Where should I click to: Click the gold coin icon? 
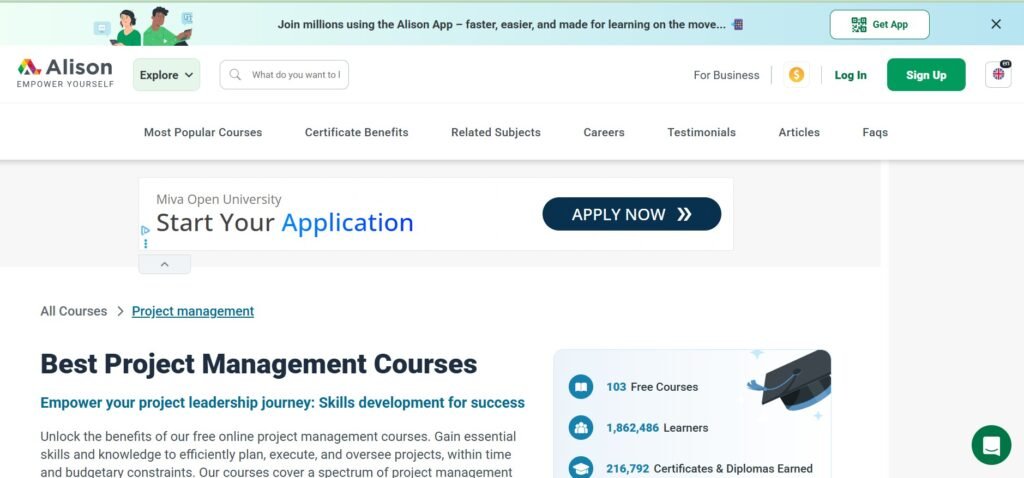[796, 74]
